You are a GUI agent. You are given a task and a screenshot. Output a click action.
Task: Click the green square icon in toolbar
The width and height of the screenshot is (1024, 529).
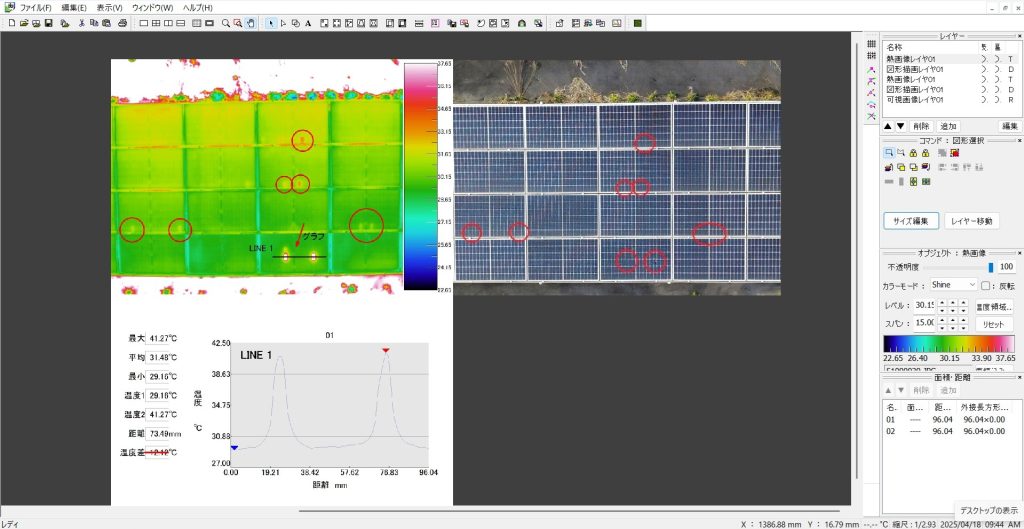[638, 22]
